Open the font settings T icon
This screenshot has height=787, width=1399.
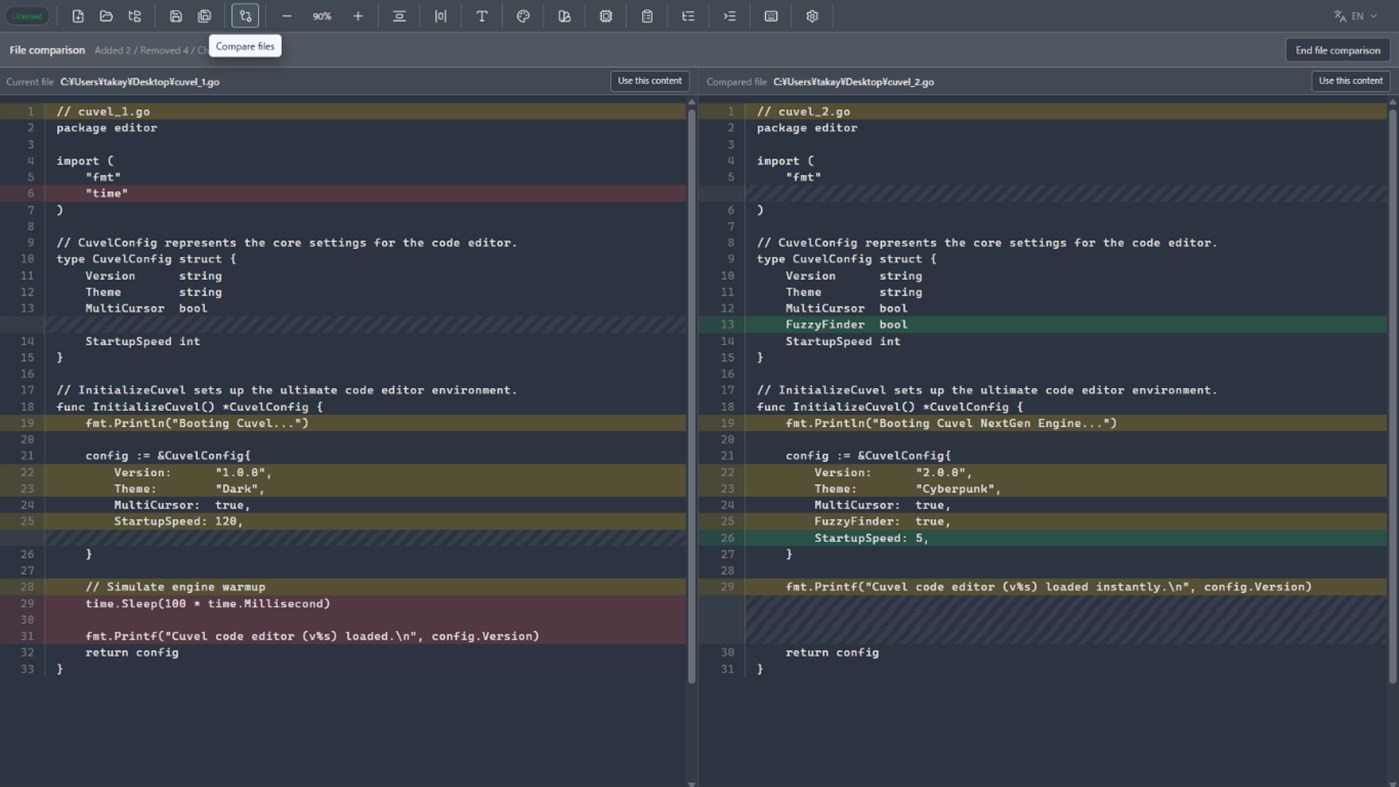point(482,16)
